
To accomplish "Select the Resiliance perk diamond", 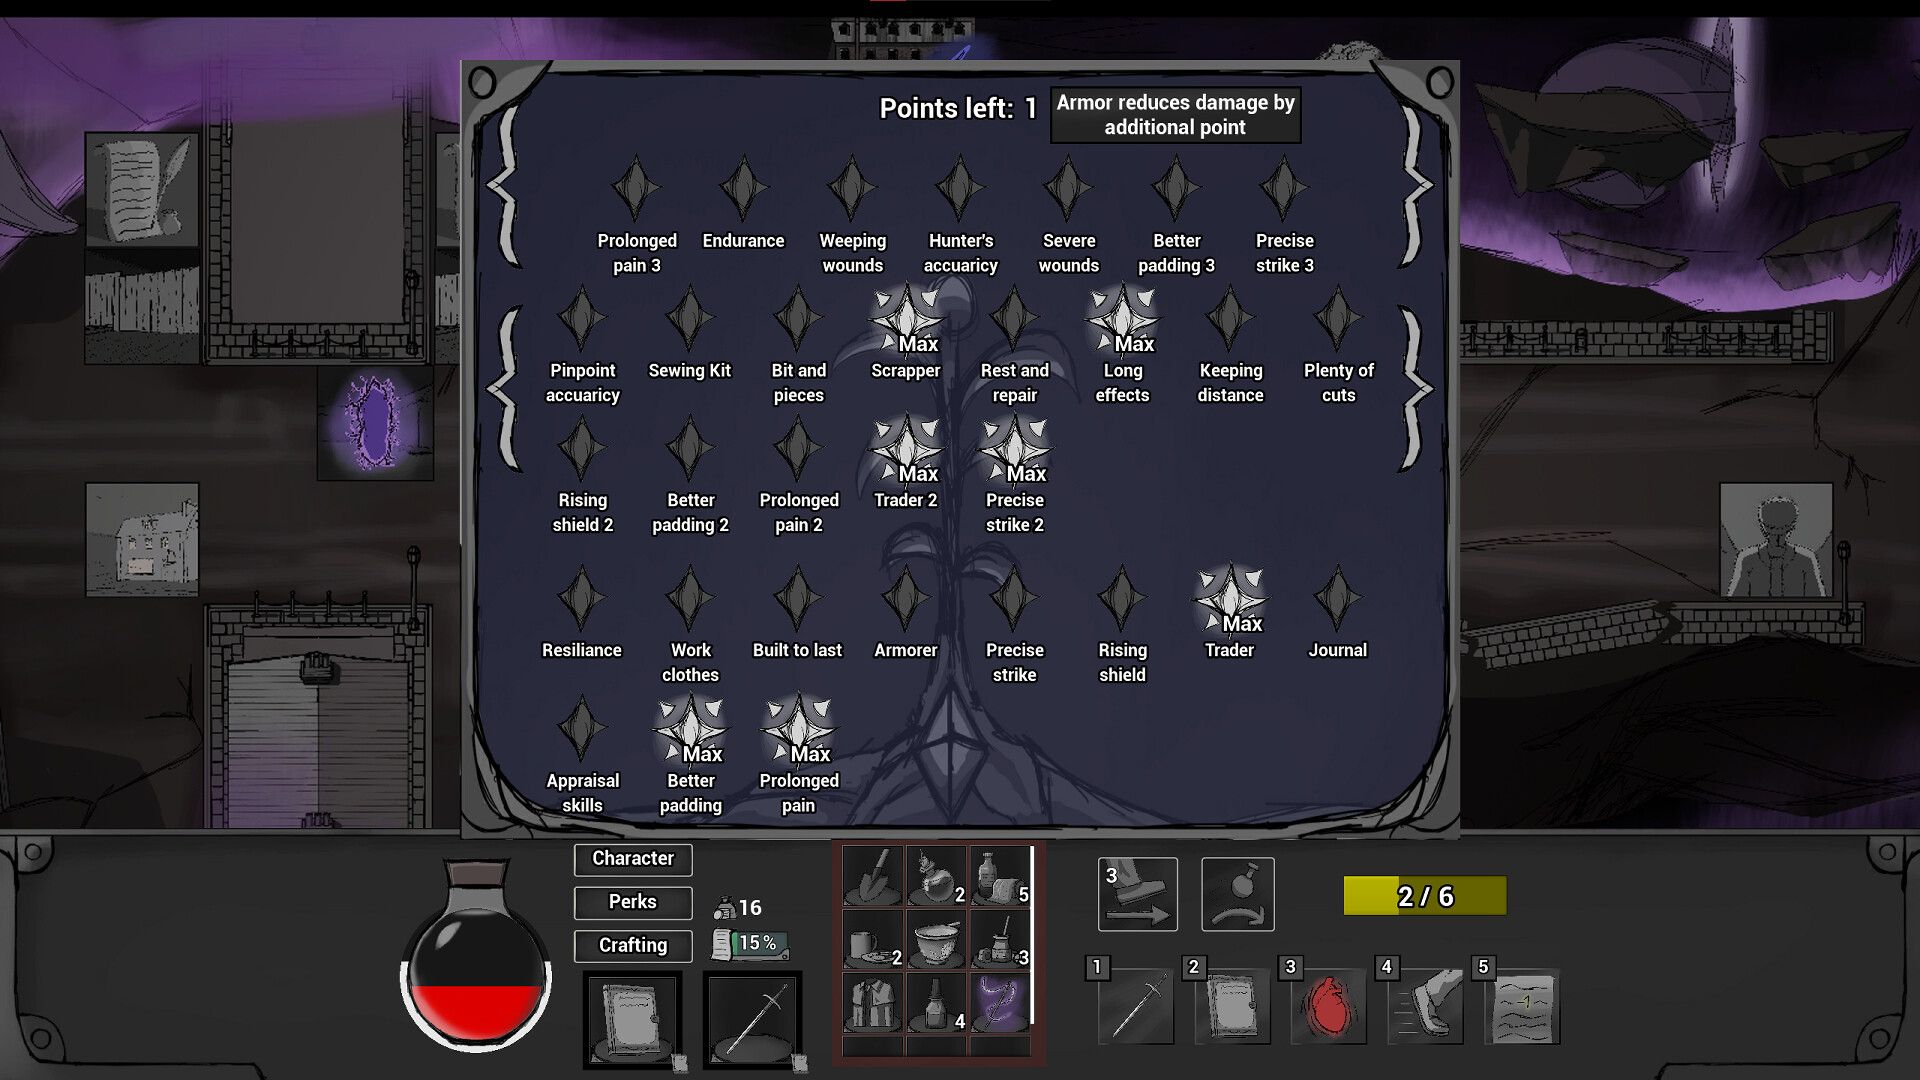I will pyautogui.click(x=582, y=598).
